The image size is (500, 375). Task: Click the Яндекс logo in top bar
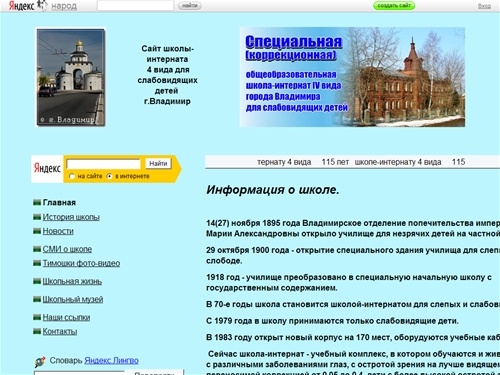(x=22, y=6)
